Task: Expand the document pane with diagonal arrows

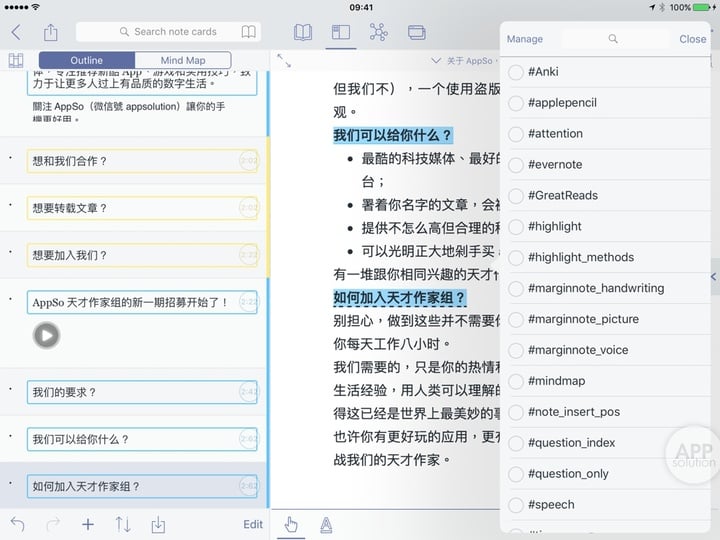Action: [x=284, y=61]
